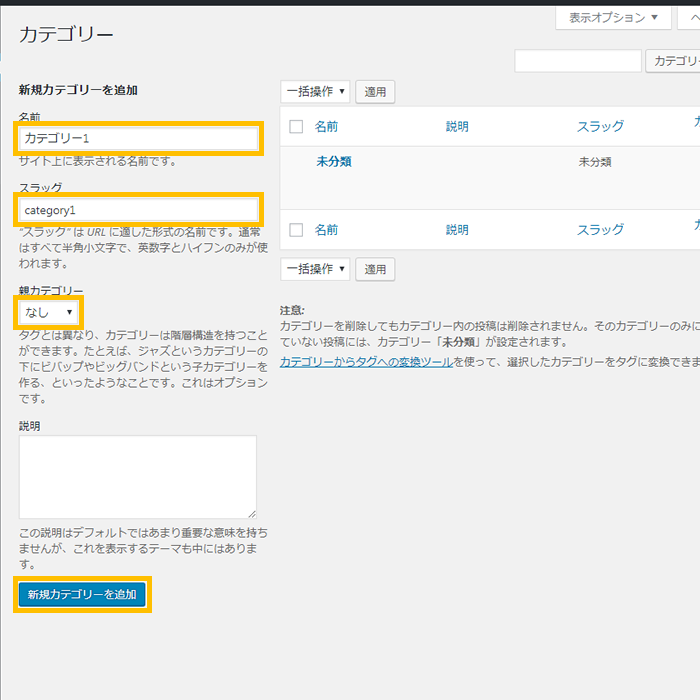Open the lower 一括操作 dropdown

click(315, 269)
